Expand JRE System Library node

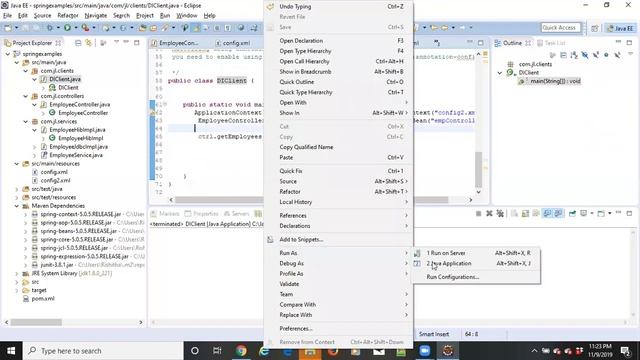coord(17,273)
